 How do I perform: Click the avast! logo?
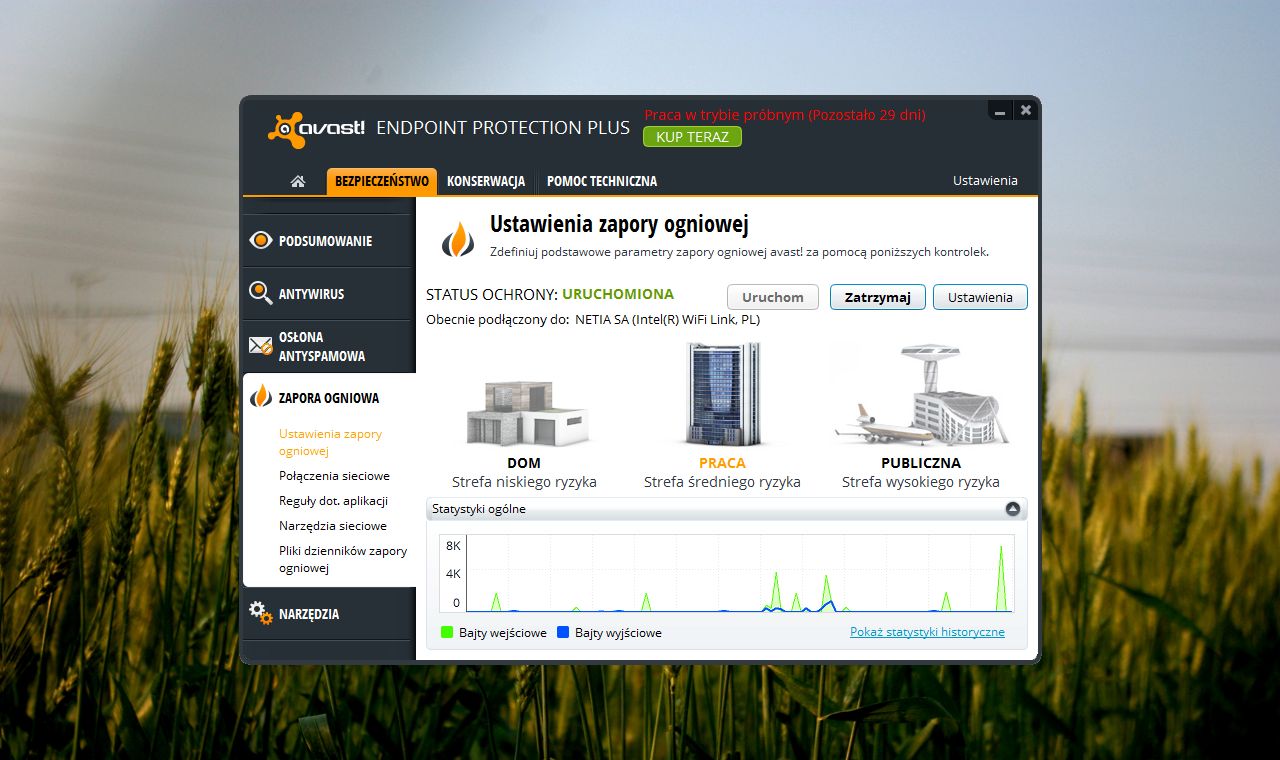[317, 129]
